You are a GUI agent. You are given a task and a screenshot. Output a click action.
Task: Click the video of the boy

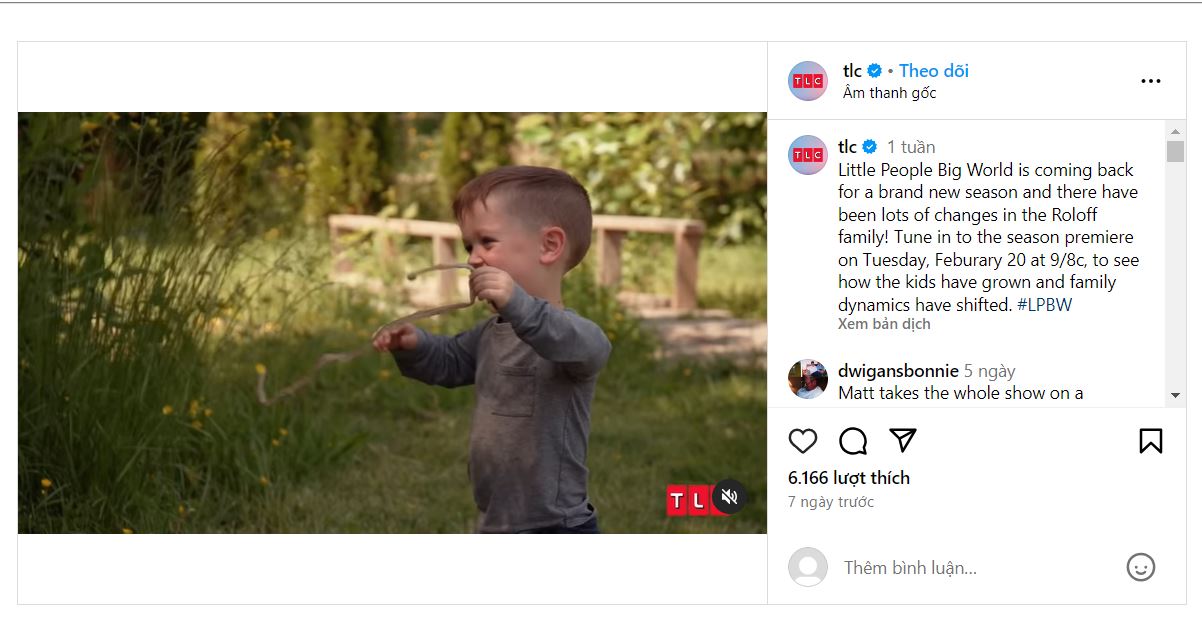point(392,322)
